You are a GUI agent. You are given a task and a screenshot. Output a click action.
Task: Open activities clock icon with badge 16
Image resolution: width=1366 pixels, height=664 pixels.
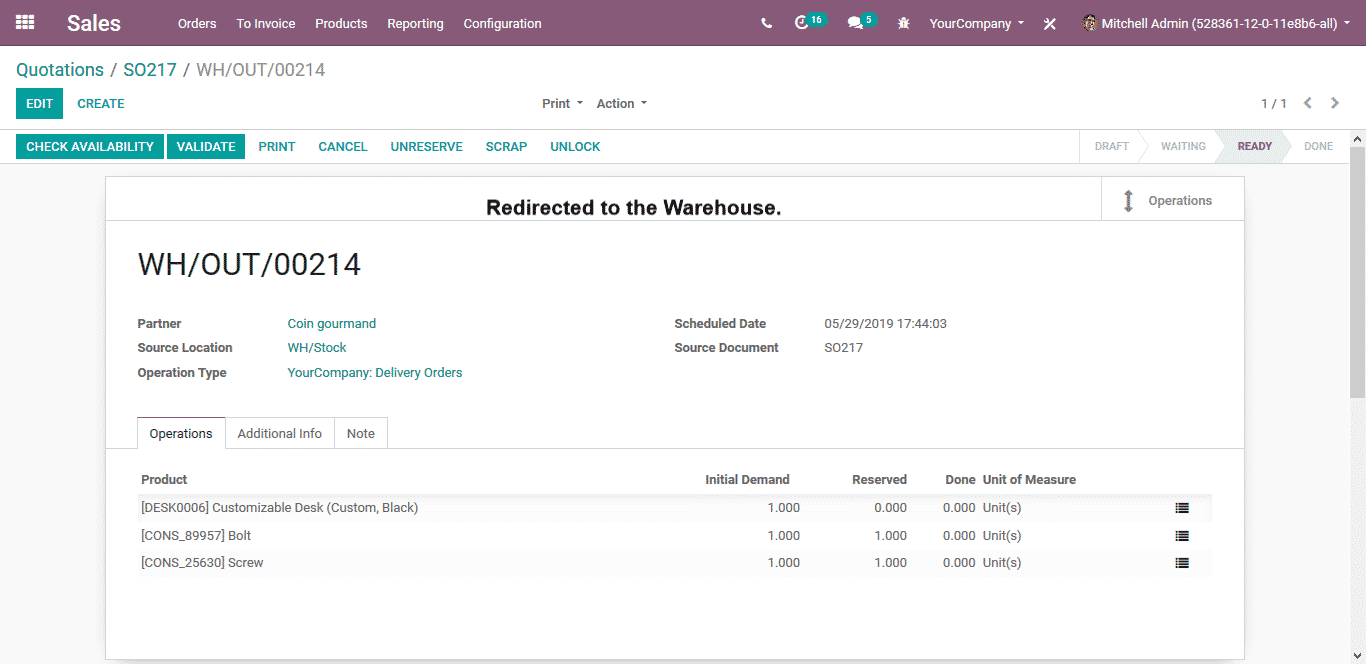[x=802, y=23]
